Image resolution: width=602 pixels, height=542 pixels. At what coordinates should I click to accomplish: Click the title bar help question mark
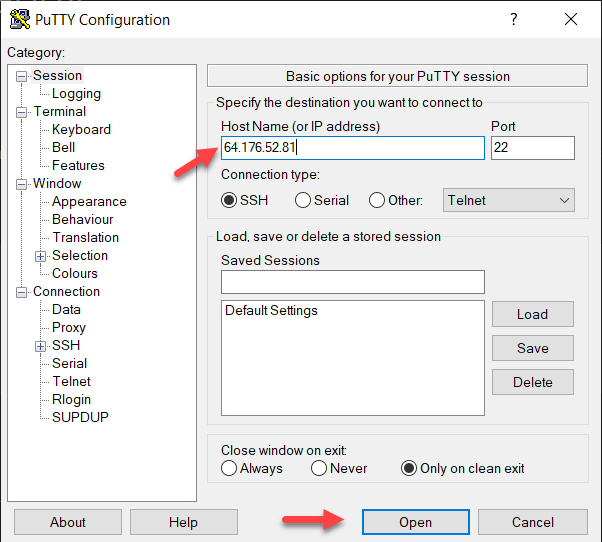514,19
